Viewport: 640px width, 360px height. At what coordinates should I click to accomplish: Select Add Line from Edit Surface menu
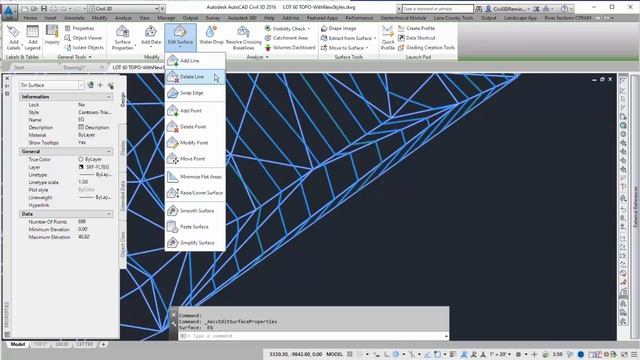point(195,60)
